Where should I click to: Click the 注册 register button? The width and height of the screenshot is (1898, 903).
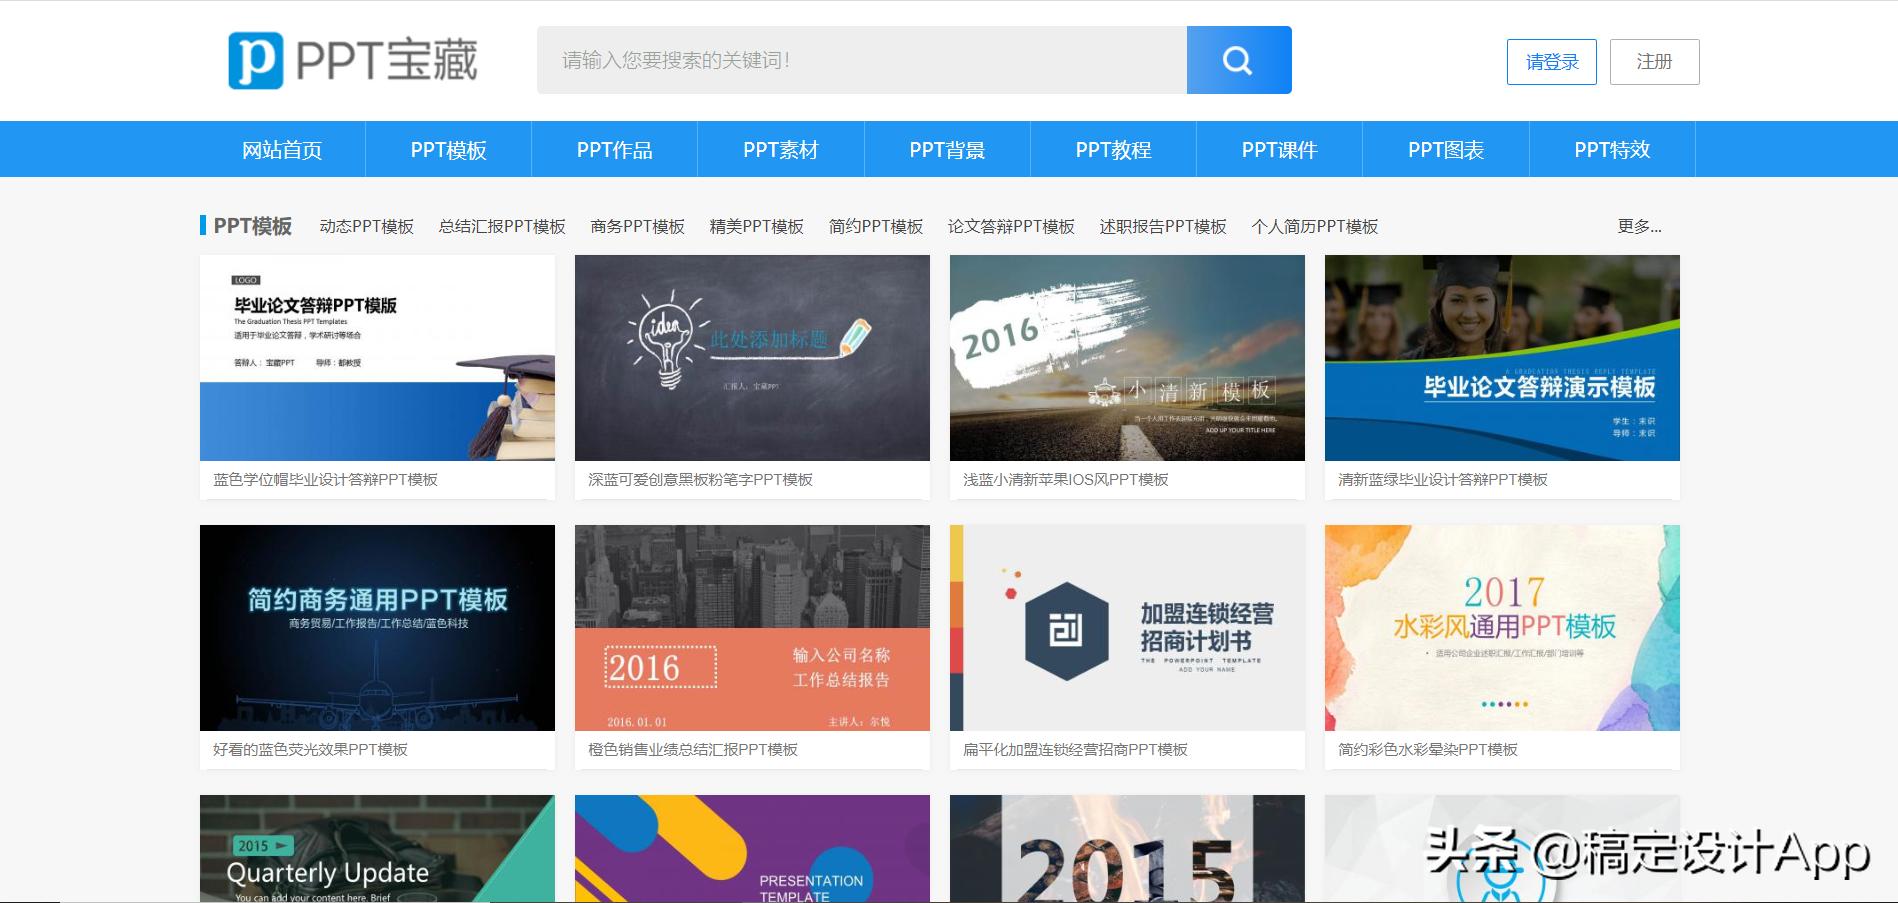coord(1654,61)
